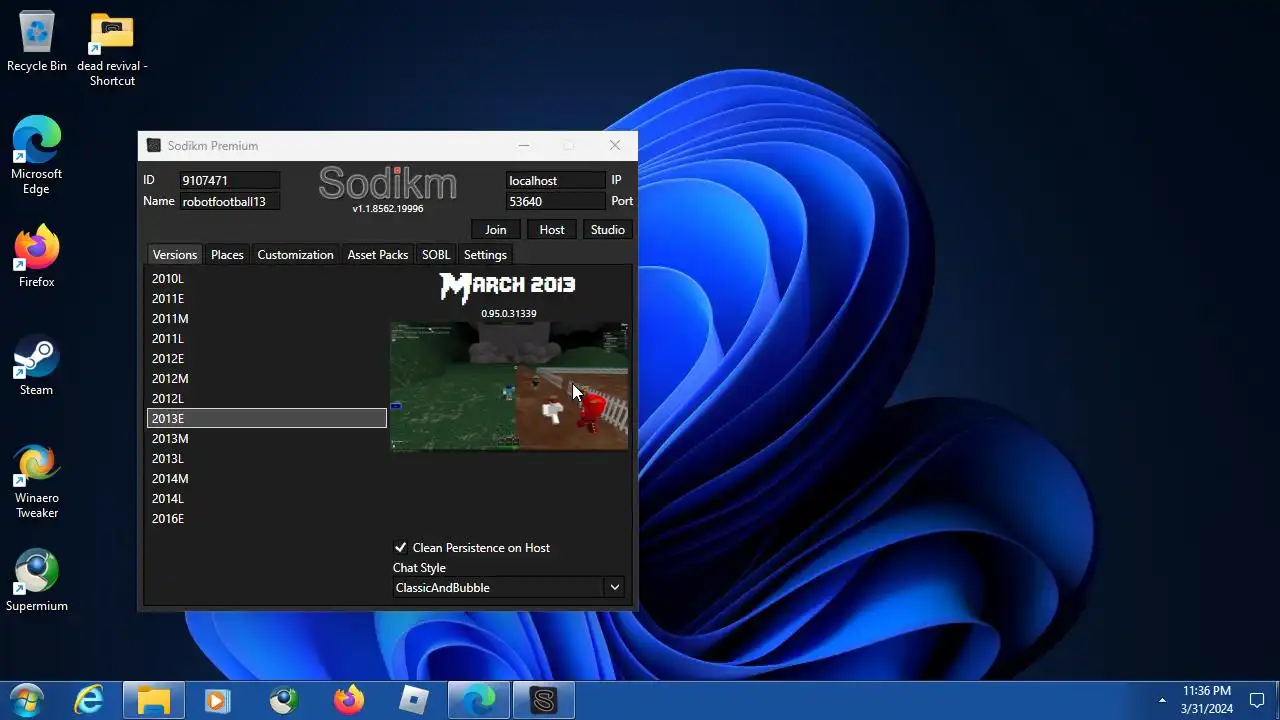1280x720 pixels.
Task: Switch to Microsoft Edge in the taskbar
Action: coord(479,700)
